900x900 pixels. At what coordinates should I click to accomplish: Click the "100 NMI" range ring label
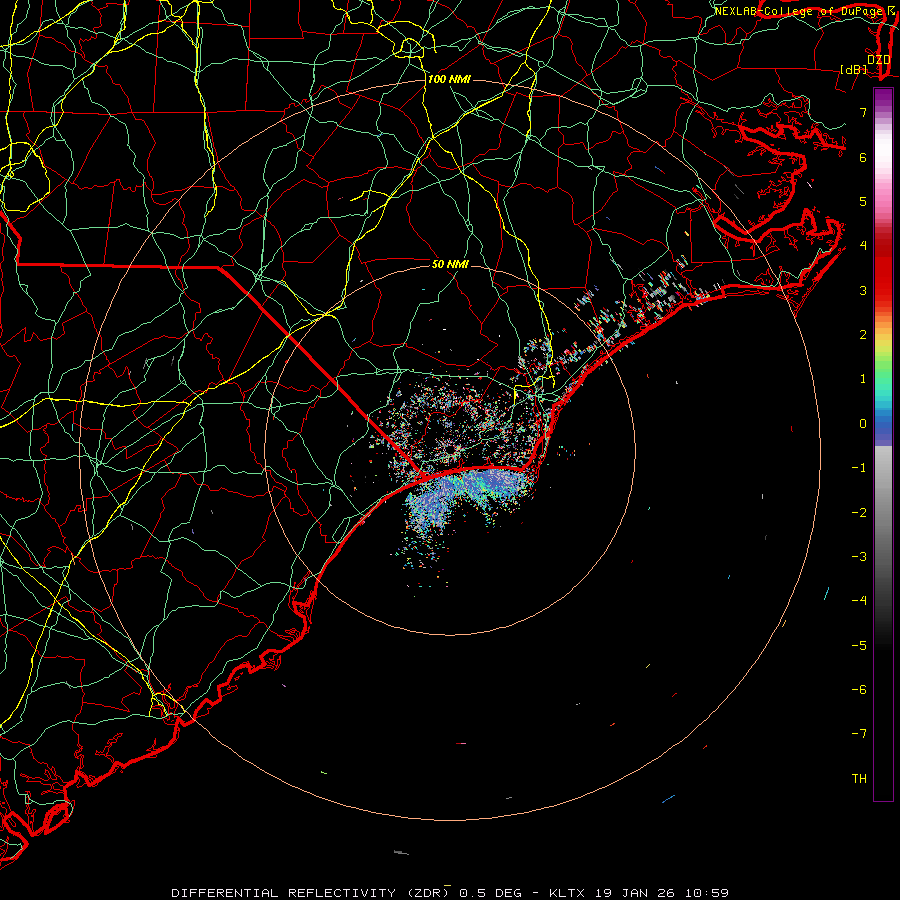[x=449, y=79]
